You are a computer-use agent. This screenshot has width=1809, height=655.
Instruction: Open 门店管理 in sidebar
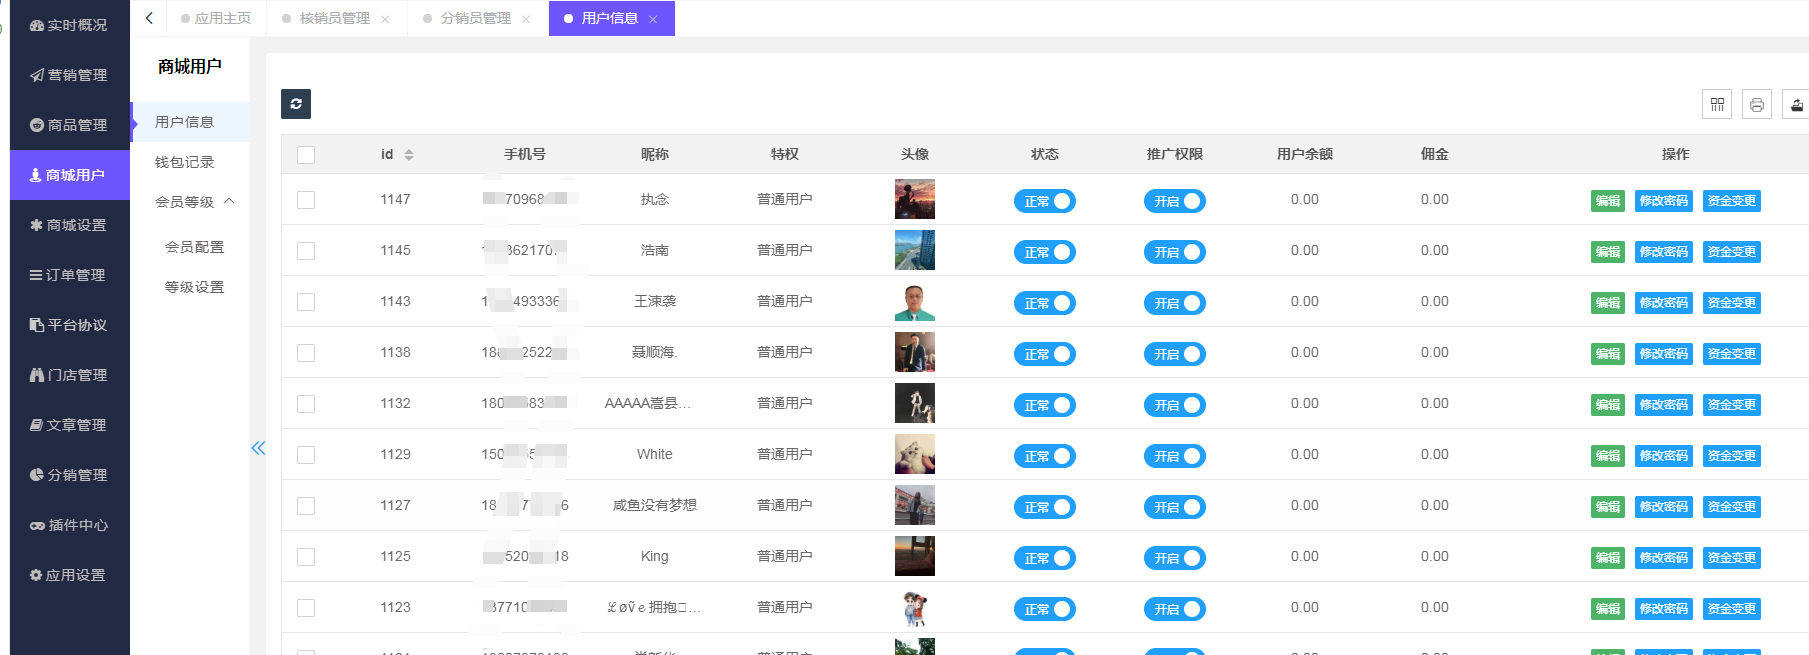pos(69,375)
